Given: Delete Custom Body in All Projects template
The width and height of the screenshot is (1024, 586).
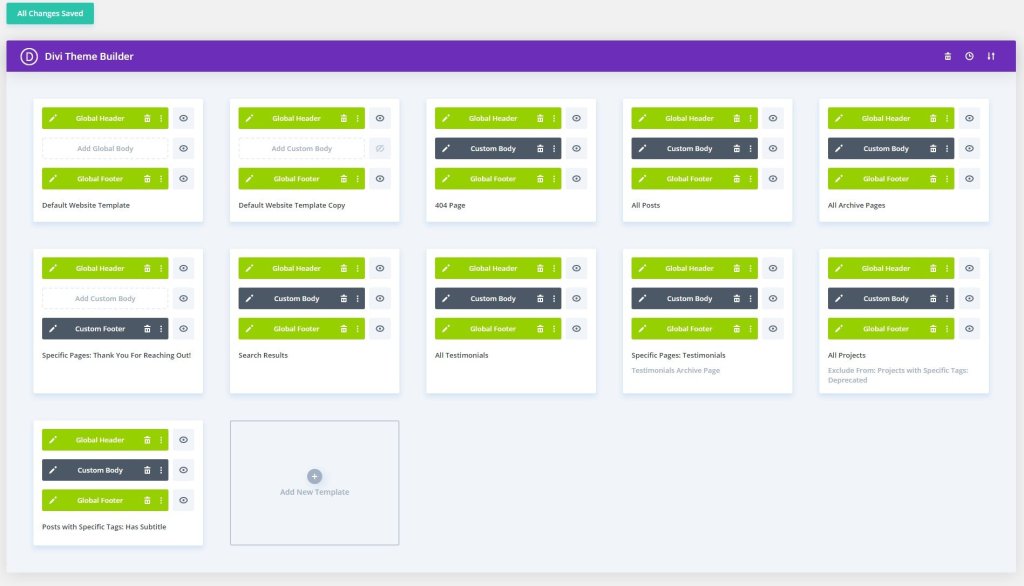Looking at the screenshot, I should (933, 299).
